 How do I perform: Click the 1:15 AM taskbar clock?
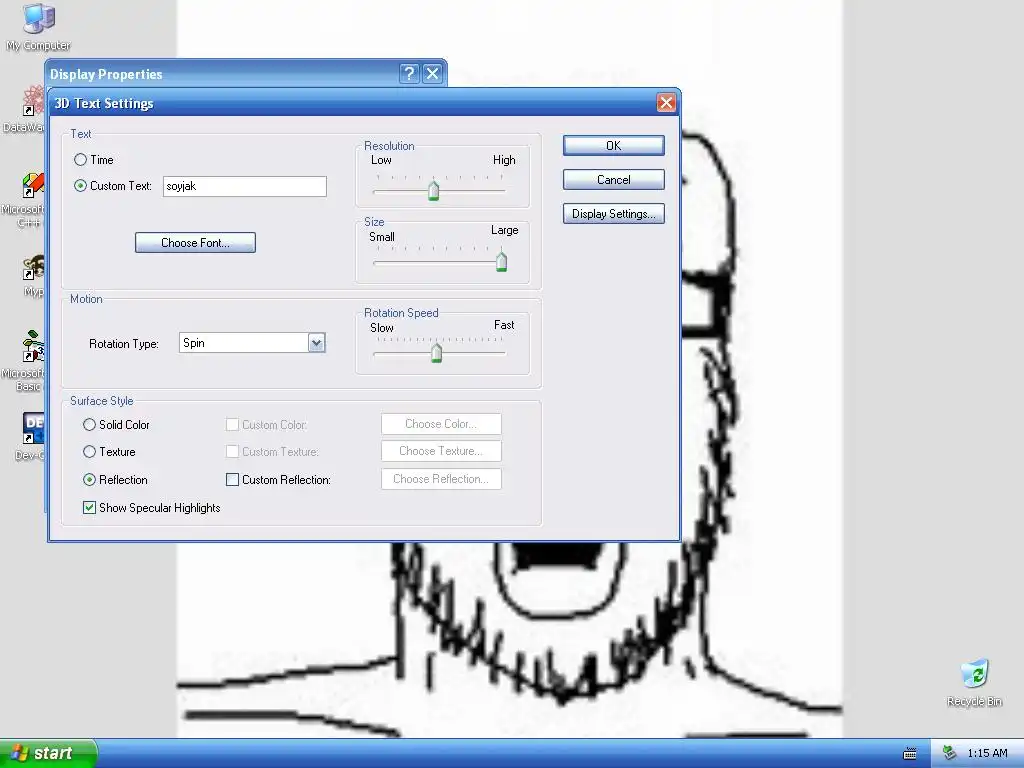[987, 754]
